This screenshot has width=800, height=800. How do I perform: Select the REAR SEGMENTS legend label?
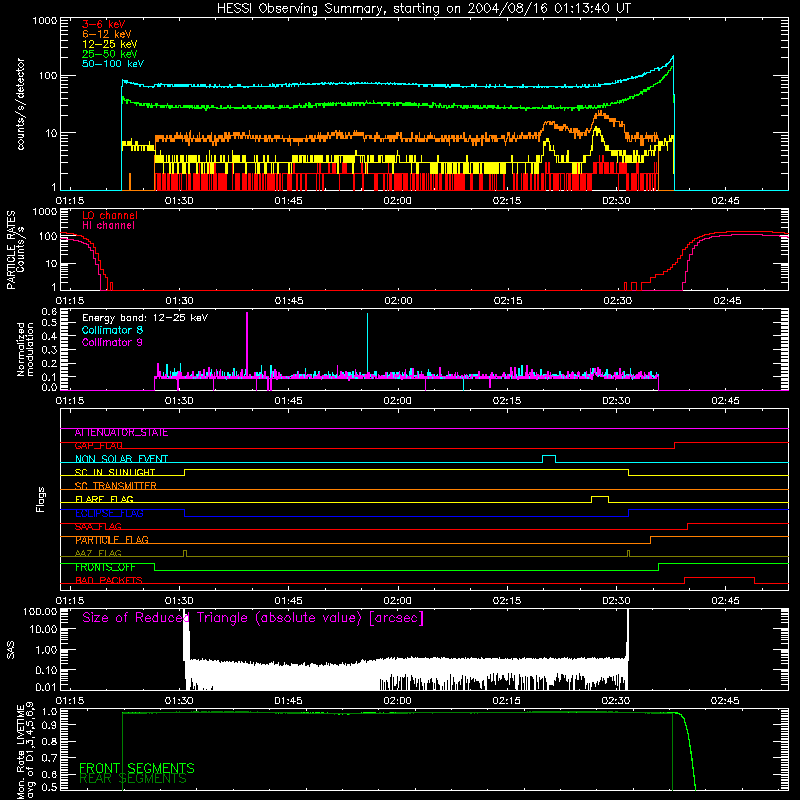(x=133, y=779)
